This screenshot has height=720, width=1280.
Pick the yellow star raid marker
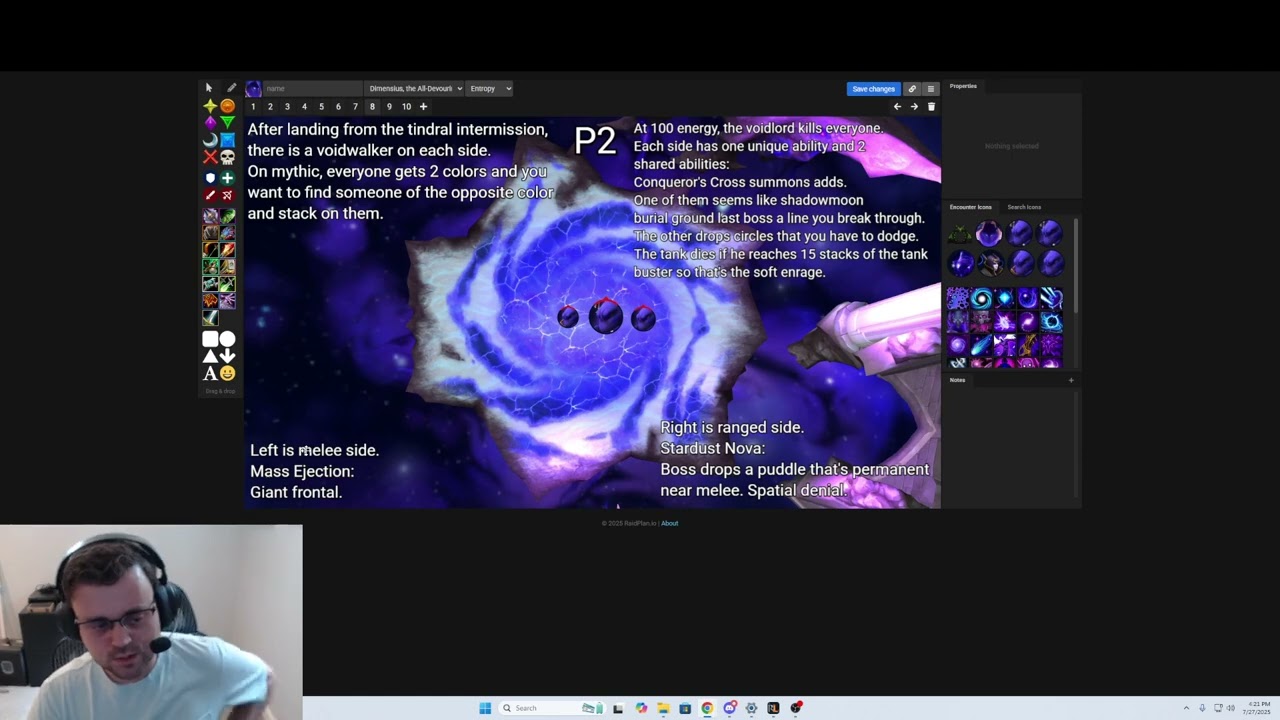(210, 106)
